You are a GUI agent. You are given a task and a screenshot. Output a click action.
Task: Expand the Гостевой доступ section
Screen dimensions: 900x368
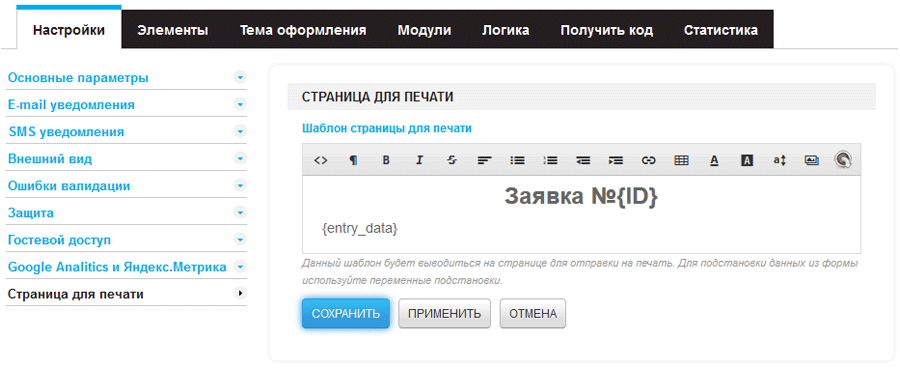click(240, 239)
